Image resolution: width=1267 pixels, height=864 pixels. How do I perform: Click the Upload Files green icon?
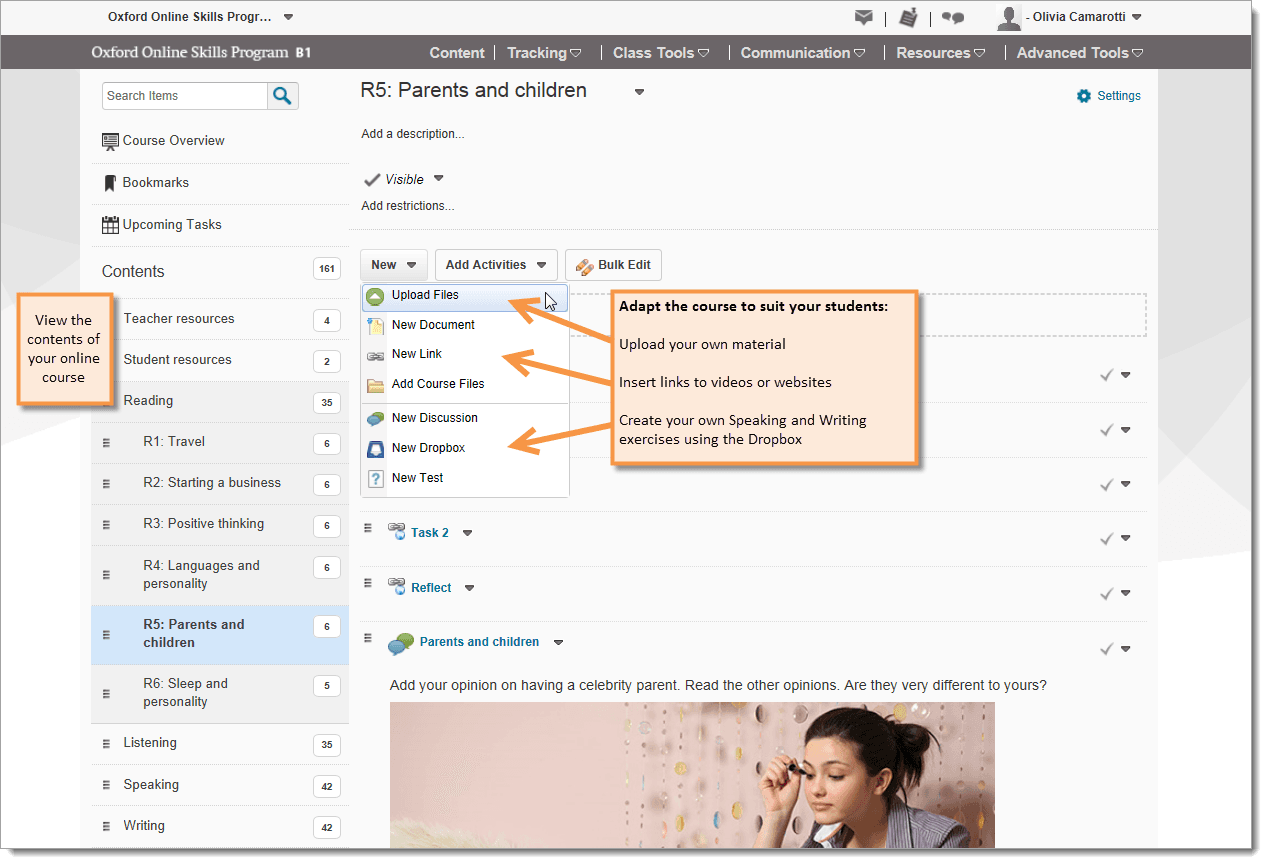coord(375,296)
